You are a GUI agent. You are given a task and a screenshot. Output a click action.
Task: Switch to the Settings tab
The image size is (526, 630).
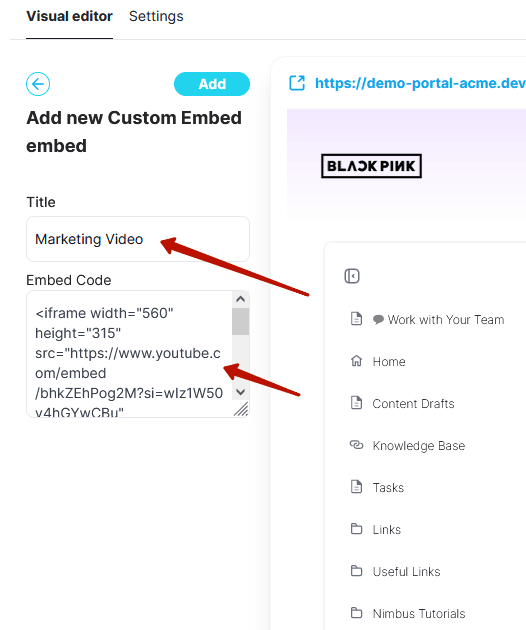(x=156, y=16)
